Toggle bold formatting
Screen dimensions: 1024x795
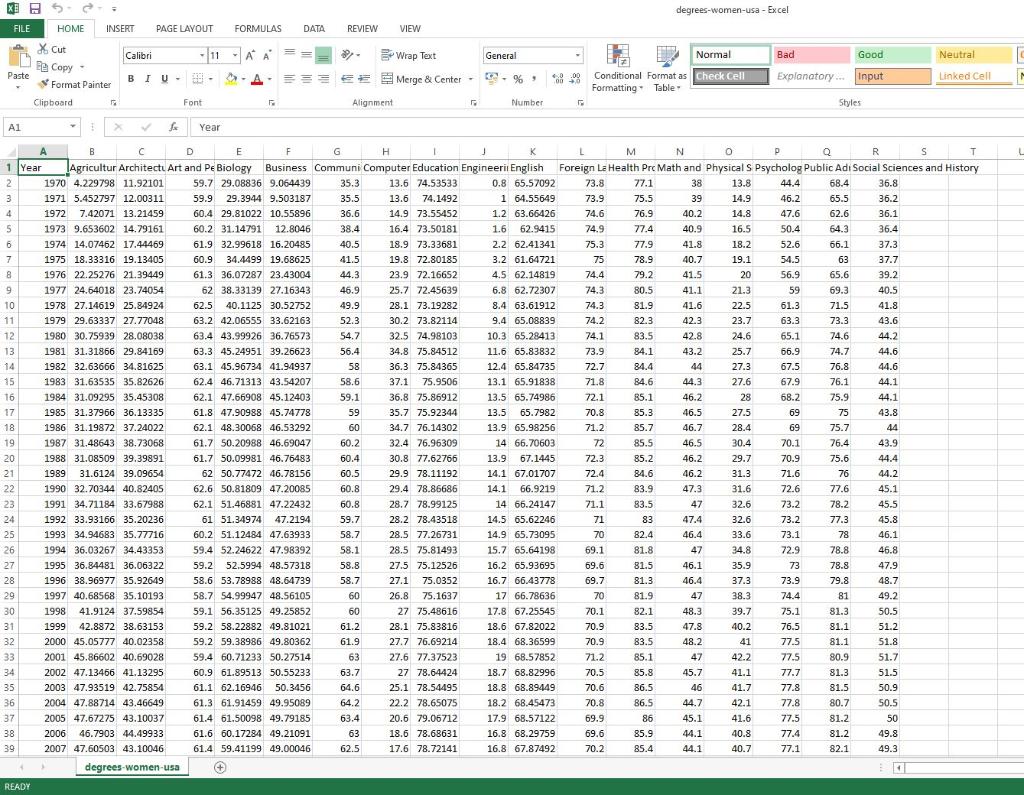tap(131, 78)
